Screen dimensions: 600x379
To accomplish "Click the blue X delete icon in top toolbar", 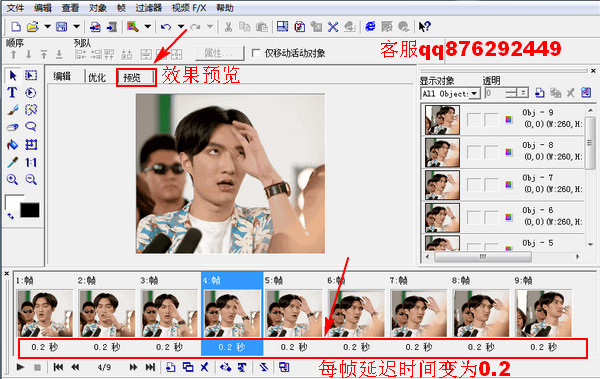I will (333, 26).
